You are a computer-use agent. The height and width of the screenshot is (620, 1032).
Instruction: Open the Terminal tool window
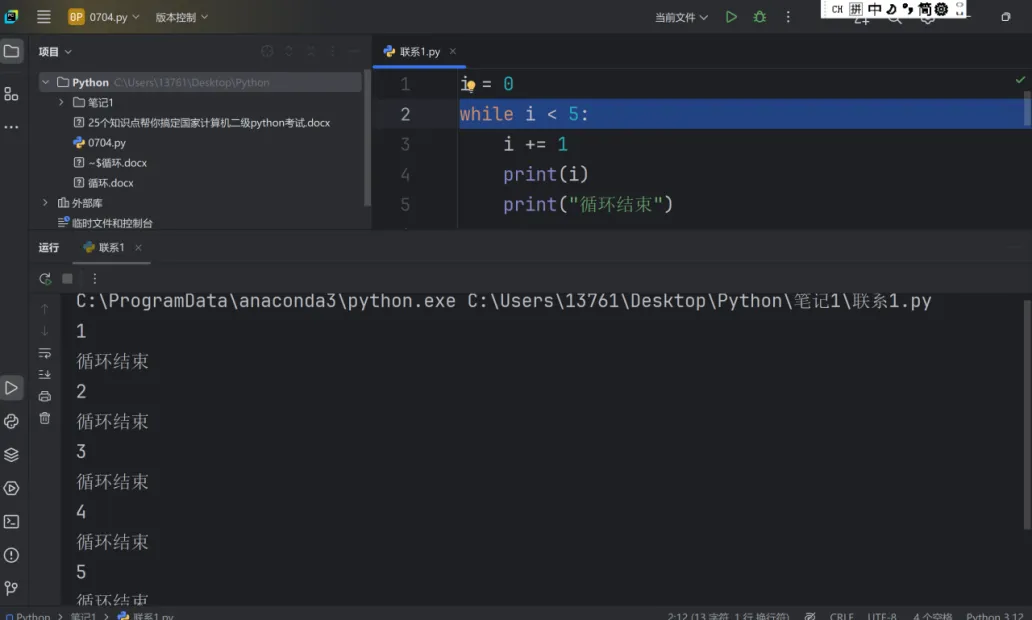coord(11,522)
